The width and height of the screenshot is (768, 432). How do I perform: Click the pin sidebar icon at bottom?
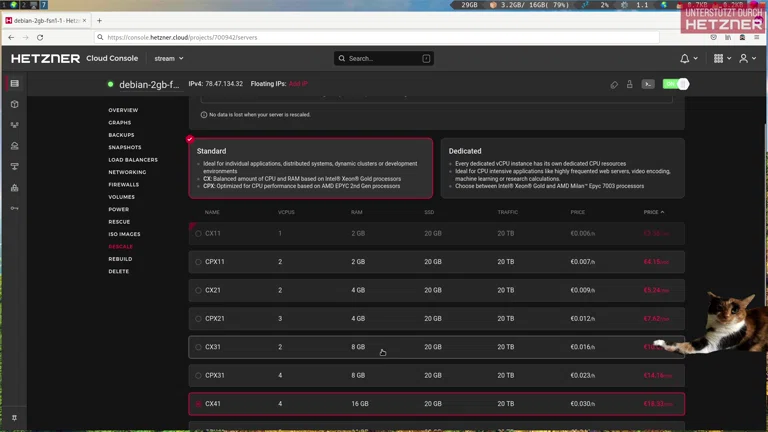(15, 418)
